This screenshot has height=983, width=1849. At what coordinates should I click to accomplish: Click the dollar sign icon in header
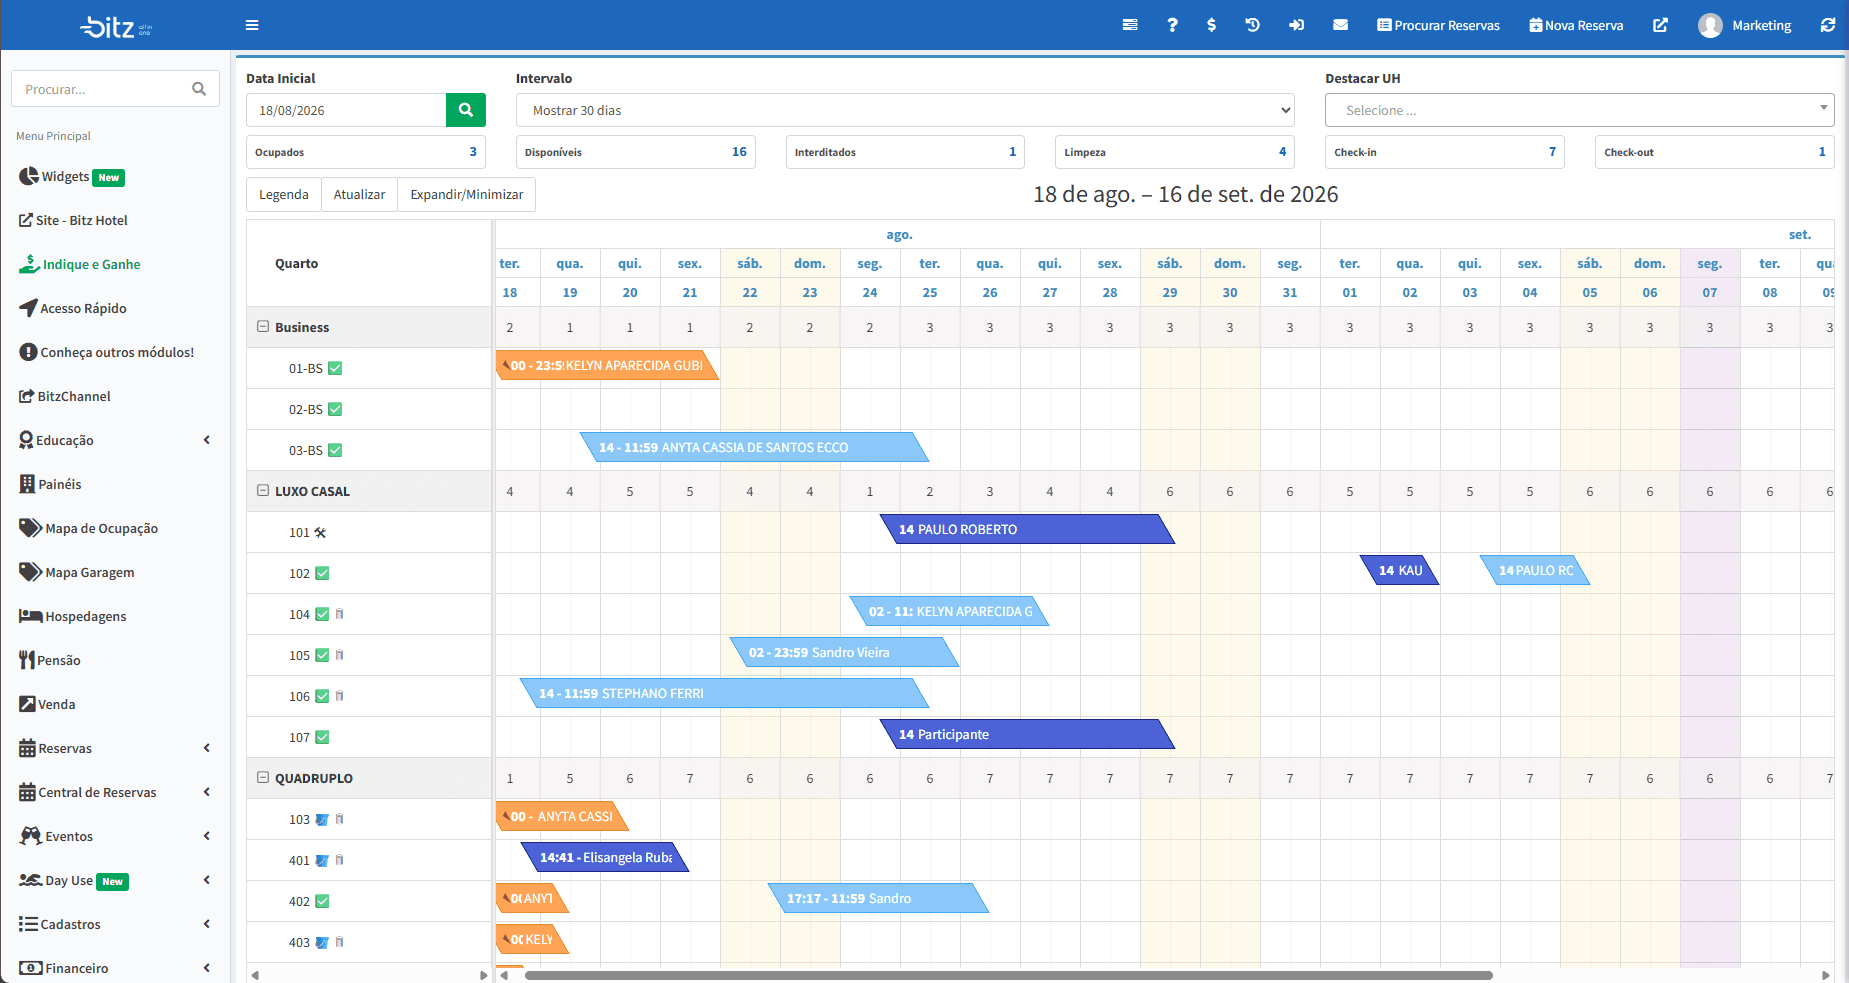tap(1211, 25)
